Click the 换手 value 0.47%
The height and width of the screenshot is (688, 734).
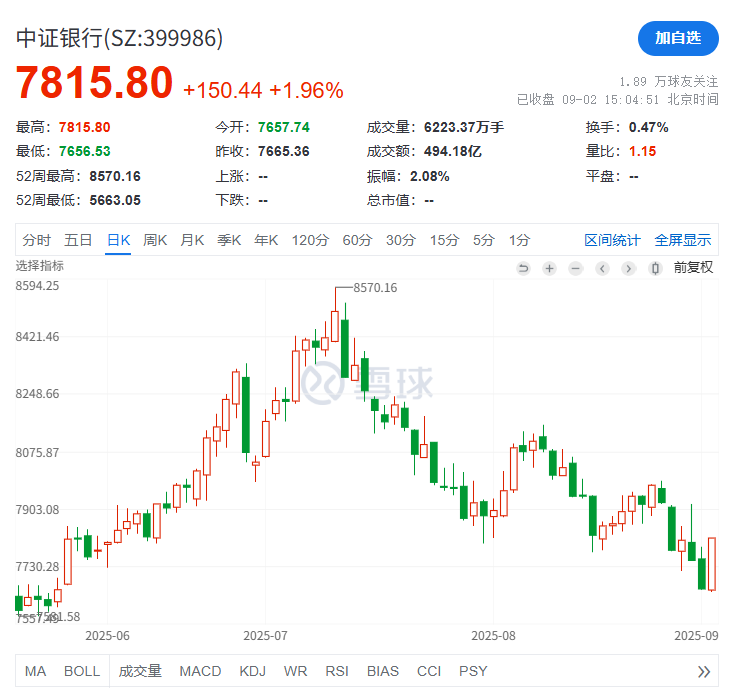click(648, 127)
